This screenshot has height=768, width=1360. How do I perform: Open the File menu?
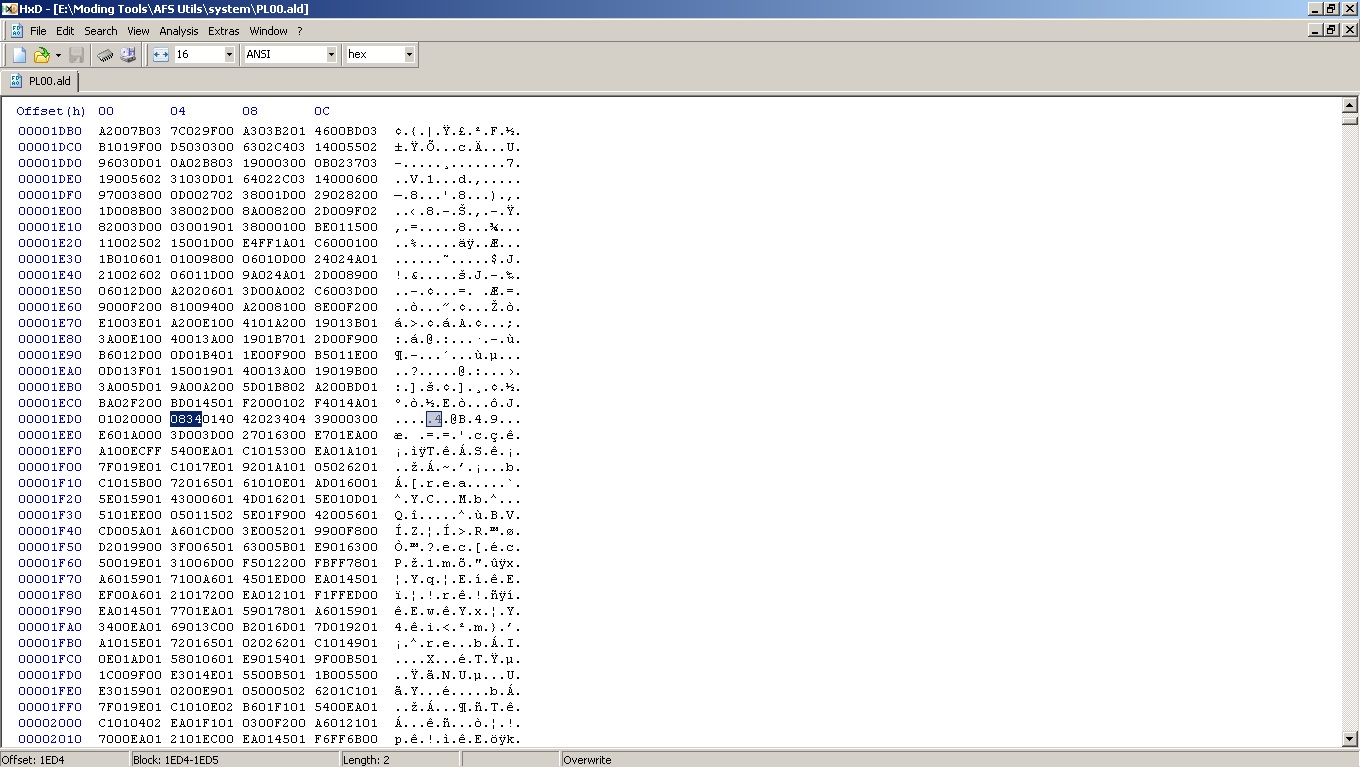click(38, 31)
